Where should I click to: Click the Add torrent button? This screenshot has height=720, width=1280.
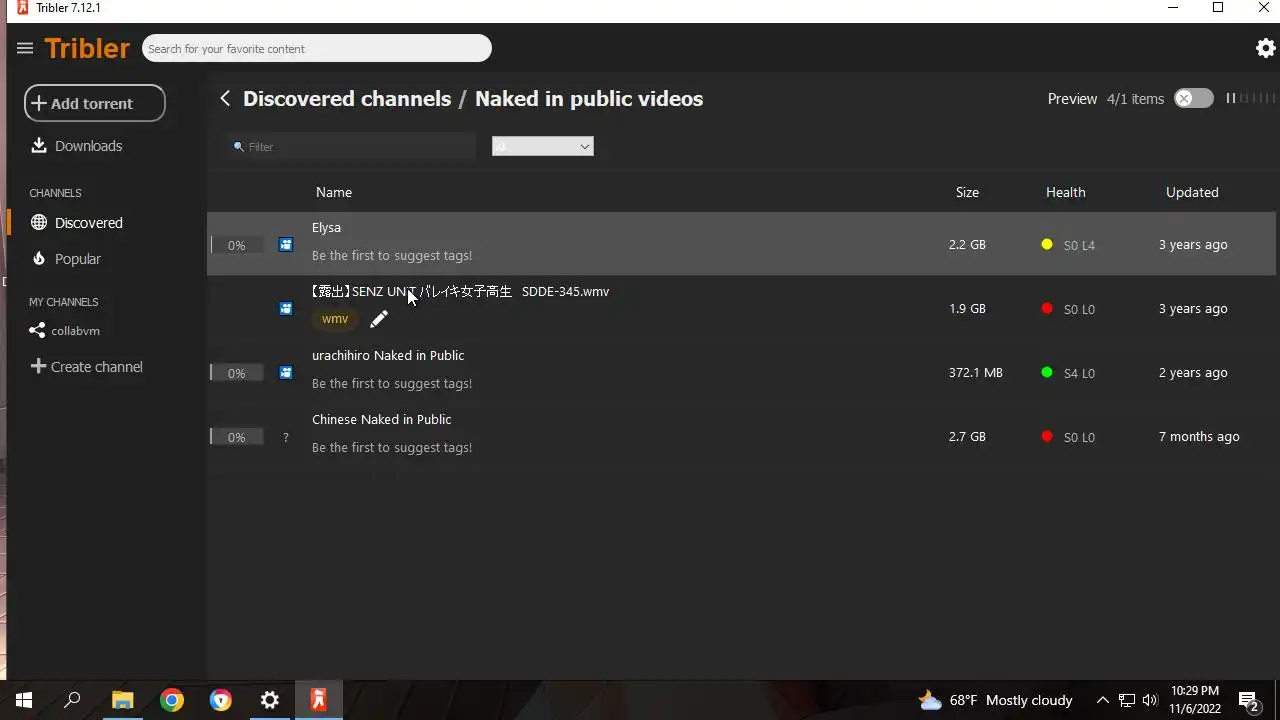click(x=95, y=103)
